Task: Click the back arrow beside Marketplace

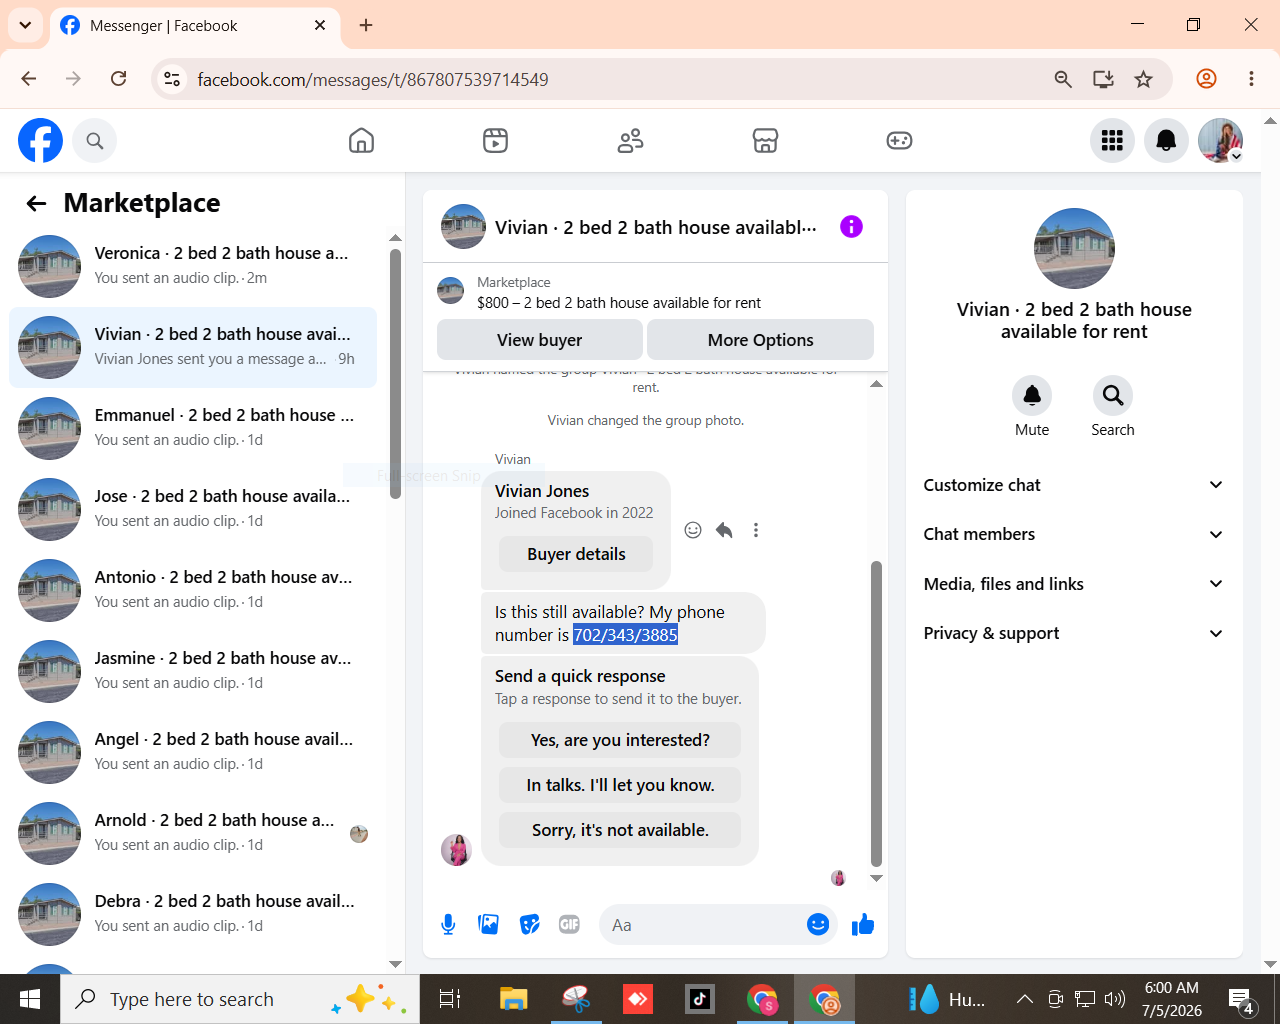Action: click(x=37, y=204)
